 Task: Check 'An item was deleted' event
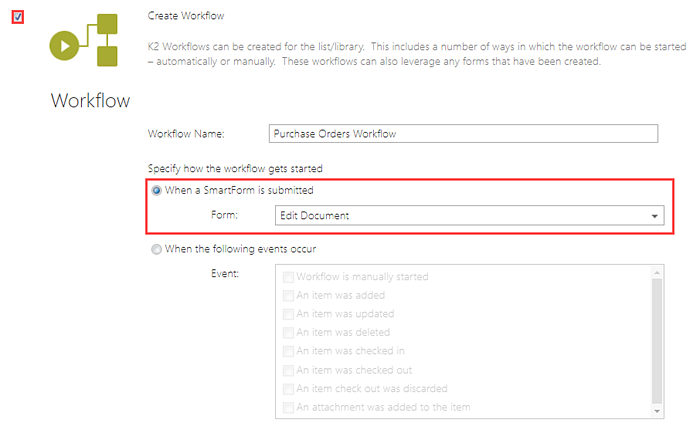pyautogui.click(x=289, y=332)
